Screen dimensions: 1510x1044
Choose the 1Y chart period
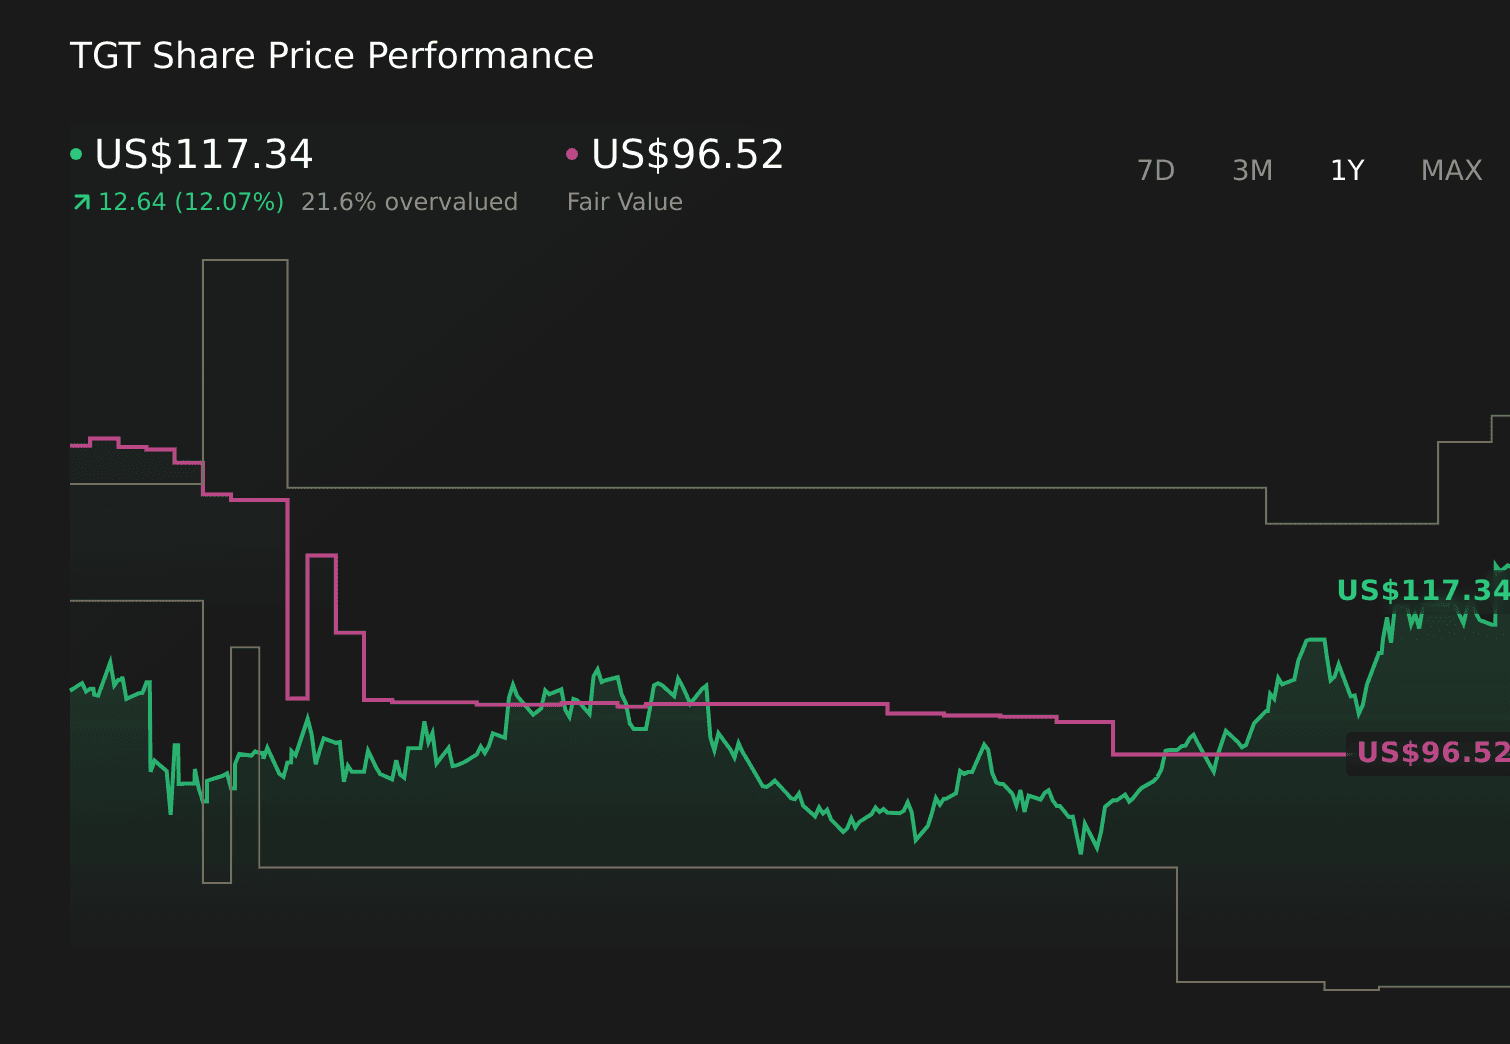point(1347,171)
